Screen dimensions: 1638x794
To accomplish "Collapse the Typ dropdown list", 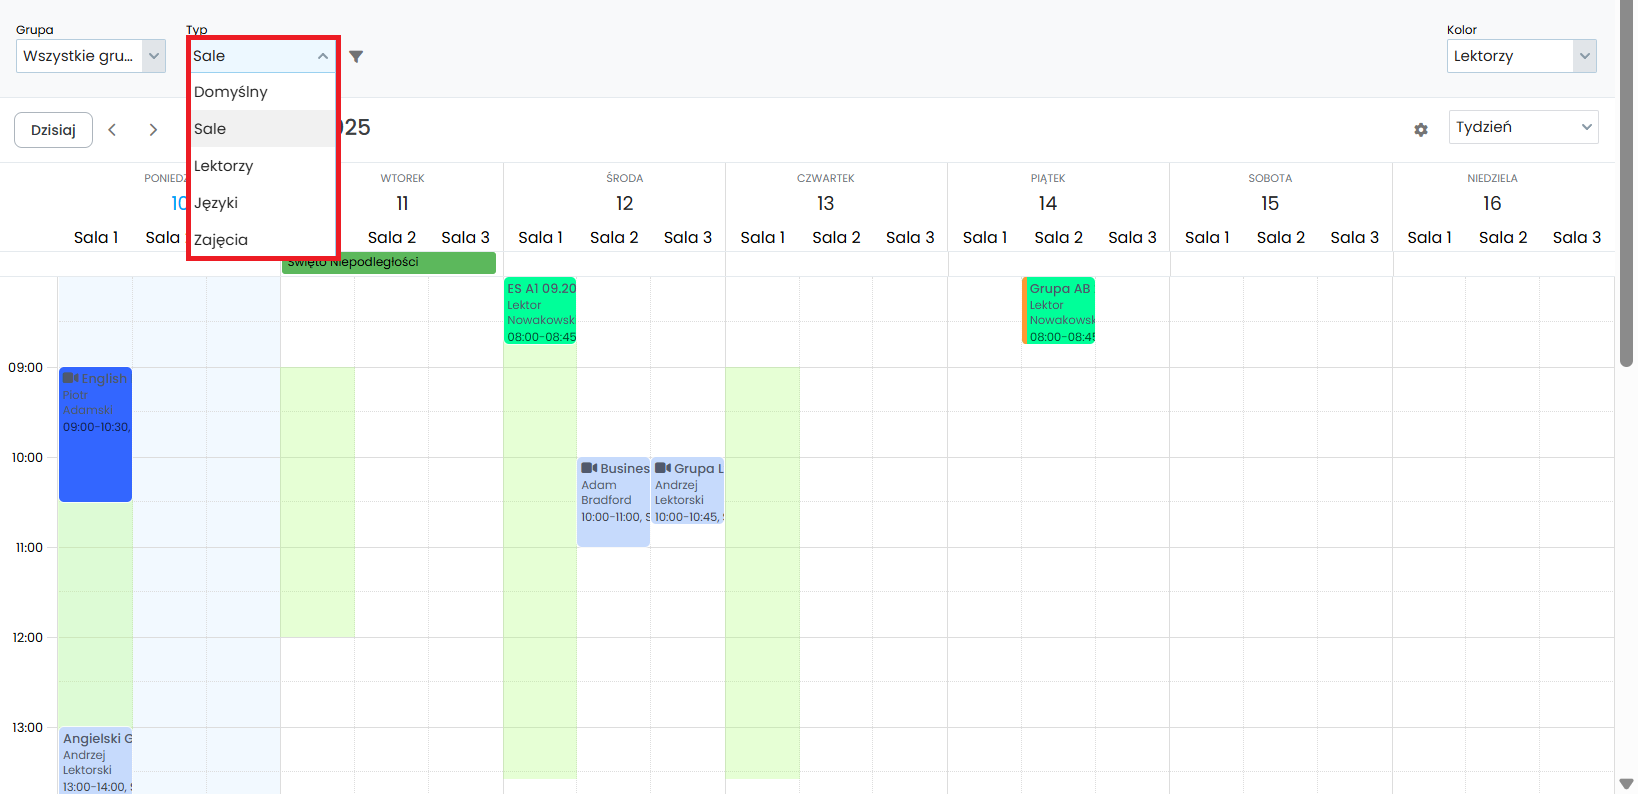I will tap(322, 56).
